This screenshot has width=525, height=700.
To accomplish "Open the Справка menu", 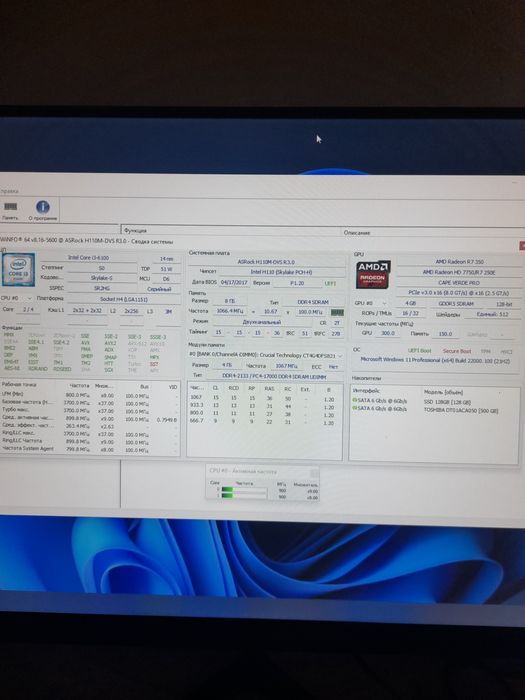I will pyautogui.click(x=9, y=191).
